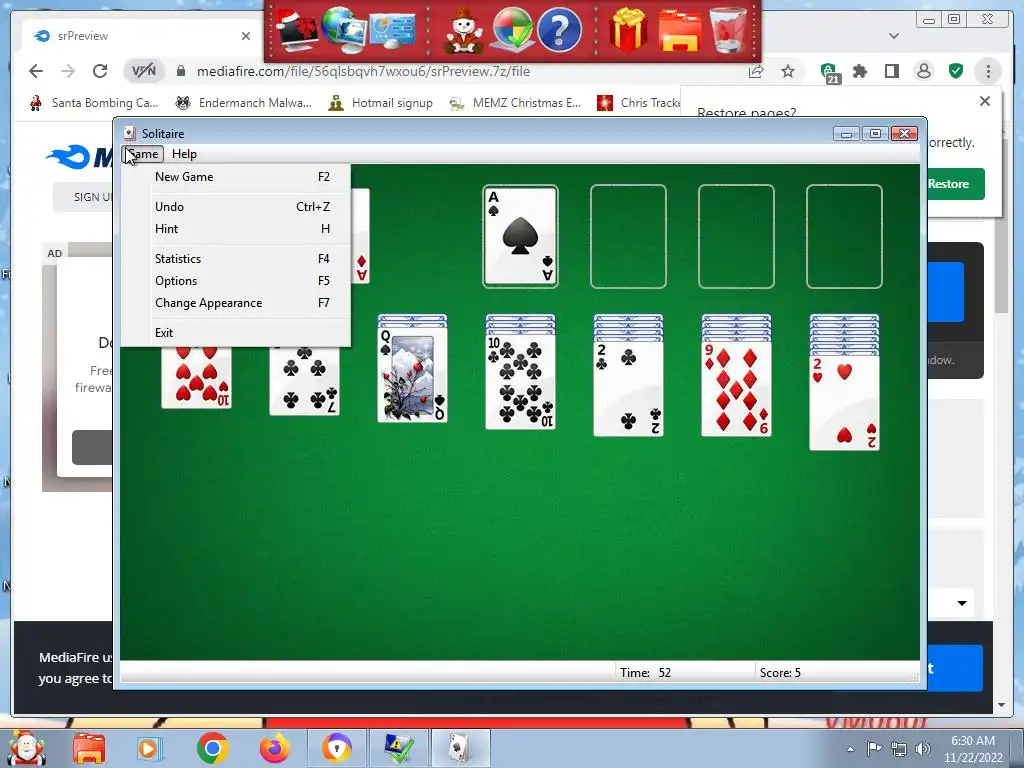Click the ace of spades foundation card
Screen dimensions: 1024x768
pos(520,236)
